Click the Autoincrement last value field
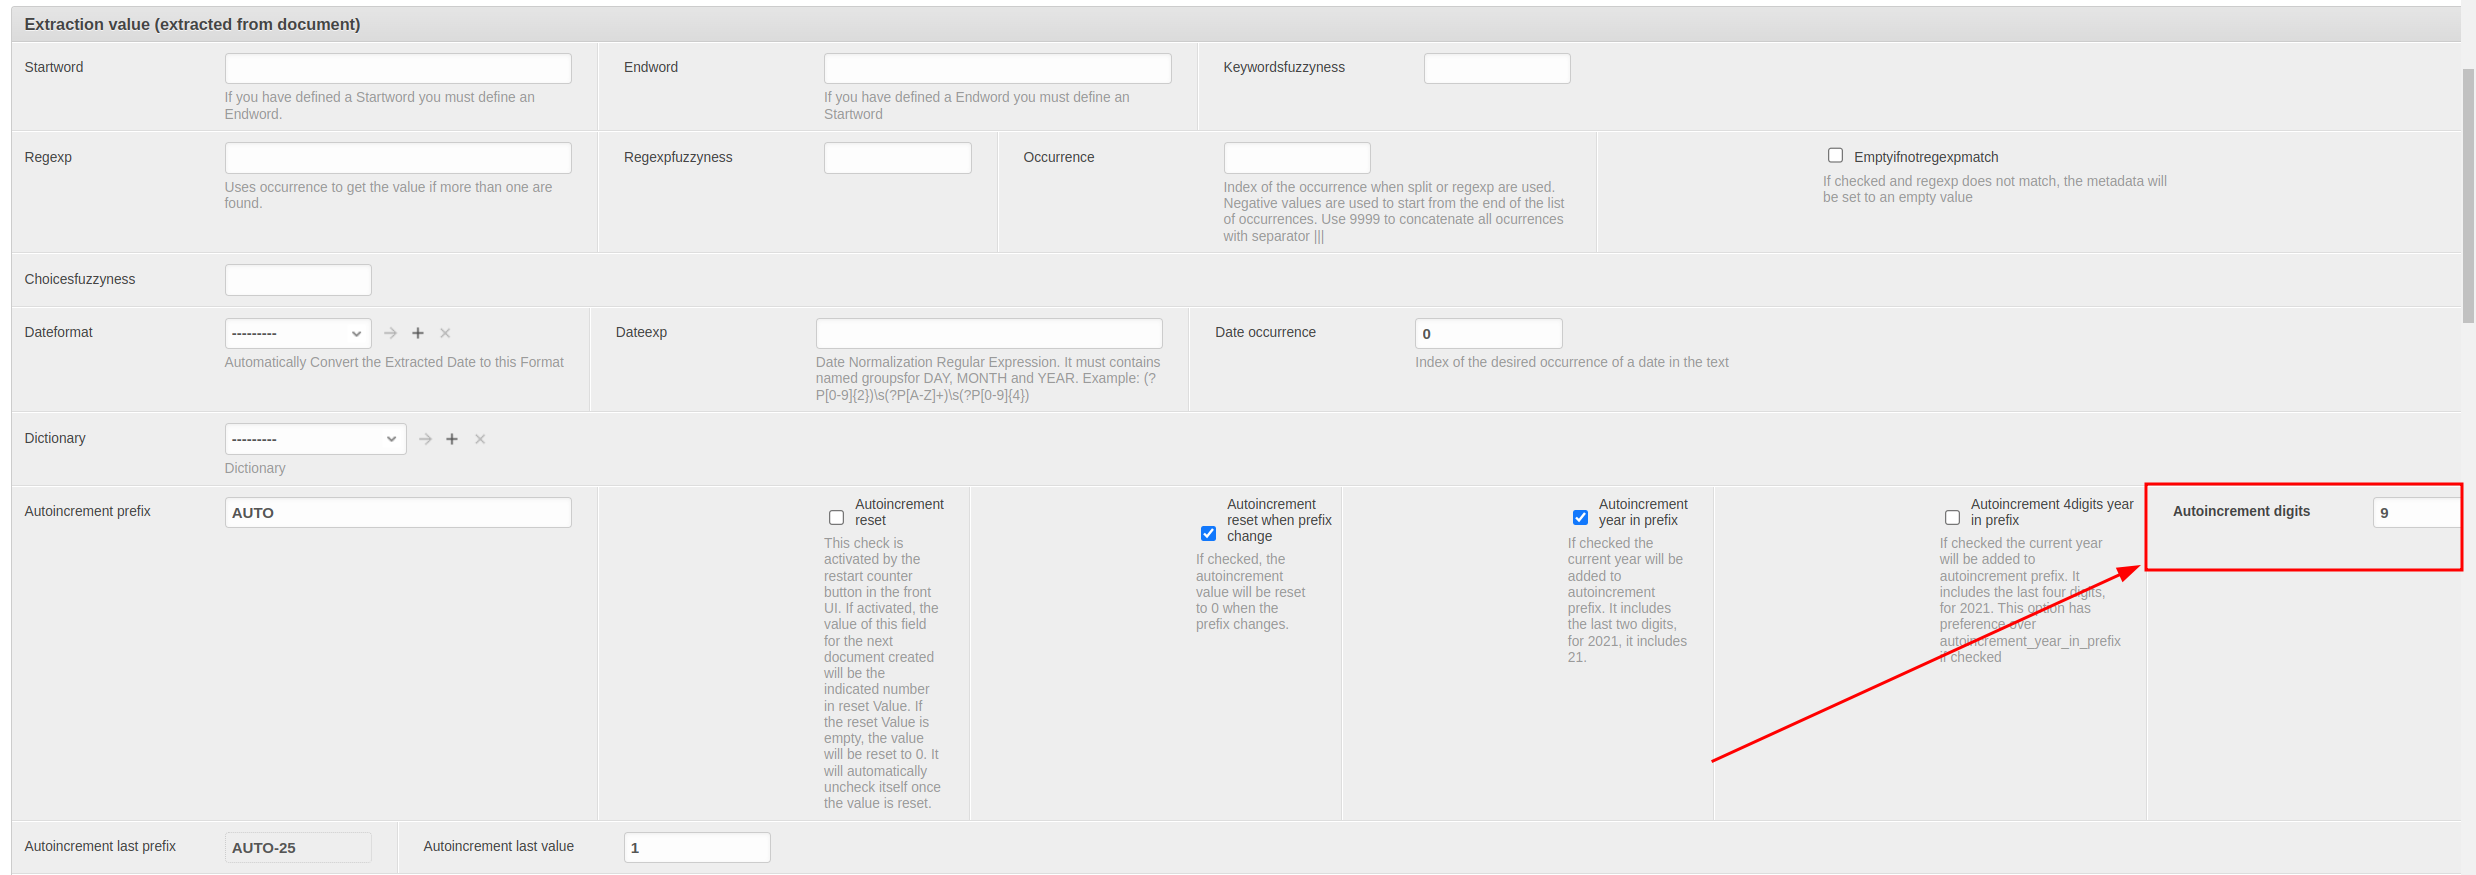The height and width of the screenshot is (875, 2476). (x=697, y=848)
